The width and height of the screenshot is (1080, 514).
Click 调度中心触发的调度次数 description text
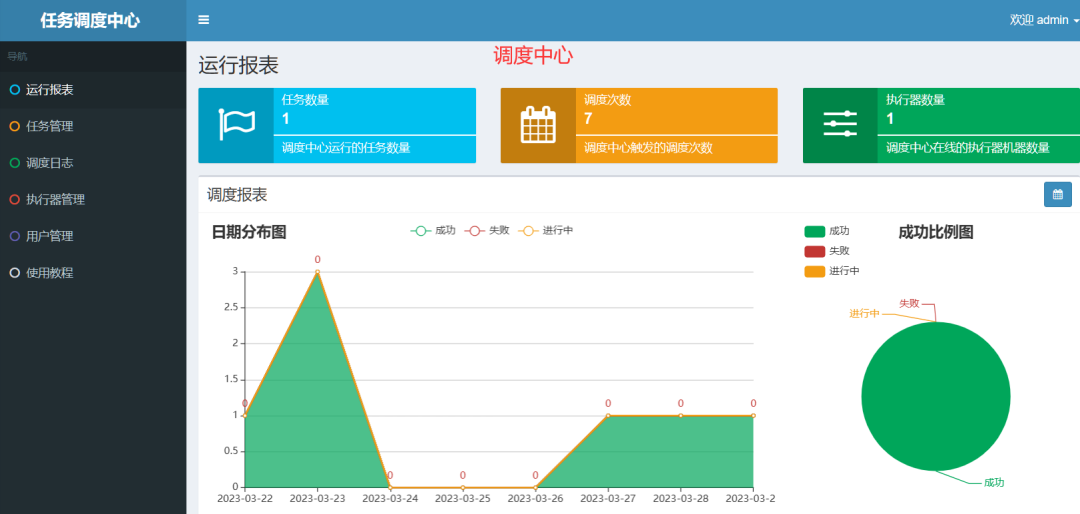point(648,147)
